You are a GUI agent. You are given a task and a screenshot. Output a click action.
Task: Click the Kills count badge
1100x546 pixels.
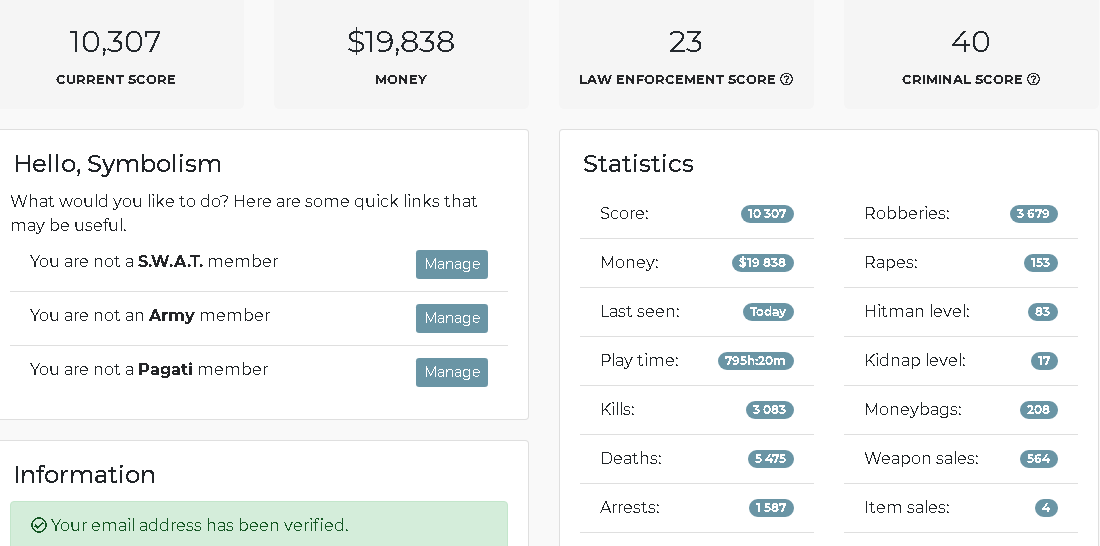point(770,409)
